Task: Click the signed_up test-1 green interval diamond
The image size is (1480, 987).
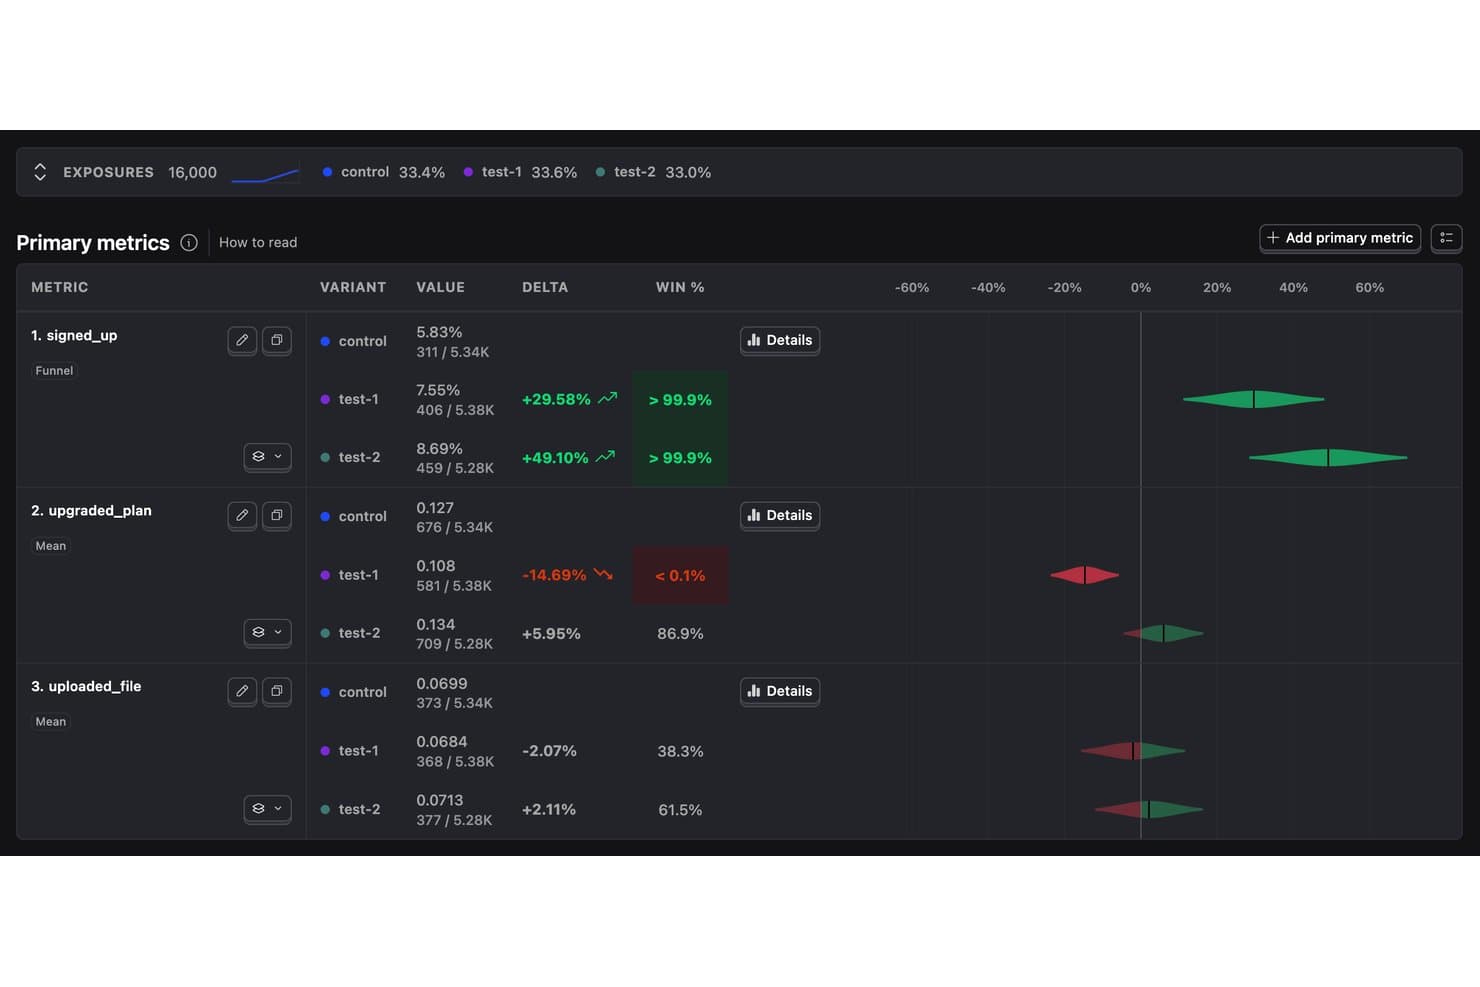Action: click(1254, 399)
